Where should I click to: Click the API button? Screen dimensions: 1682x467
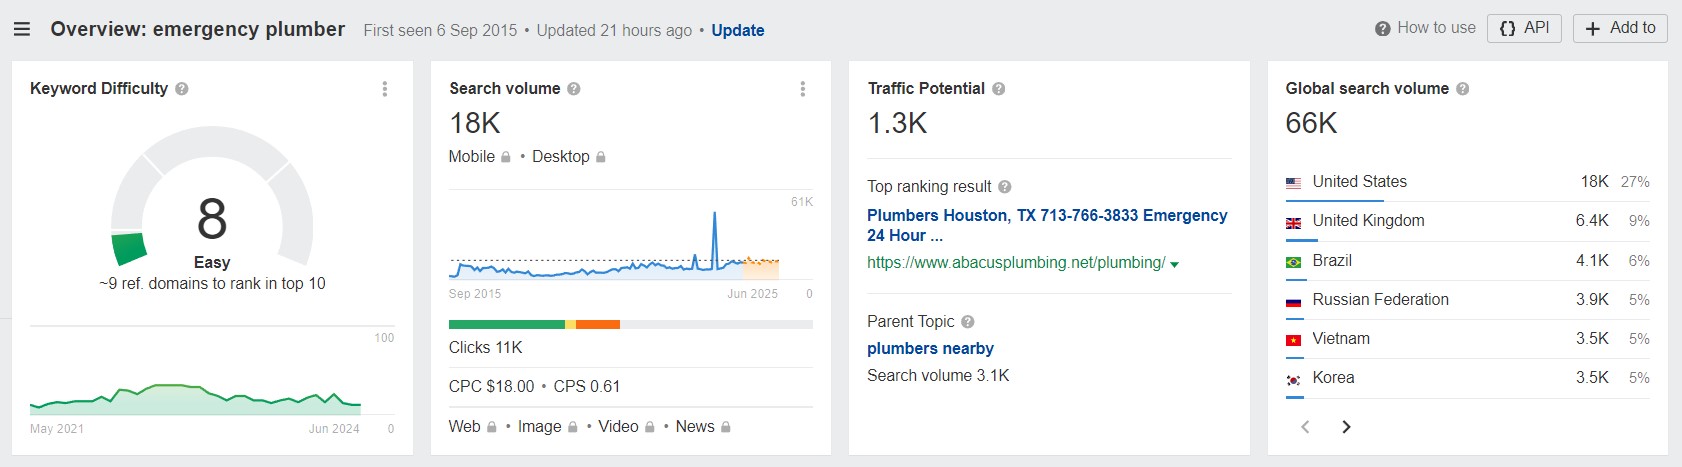point(1524,28)
